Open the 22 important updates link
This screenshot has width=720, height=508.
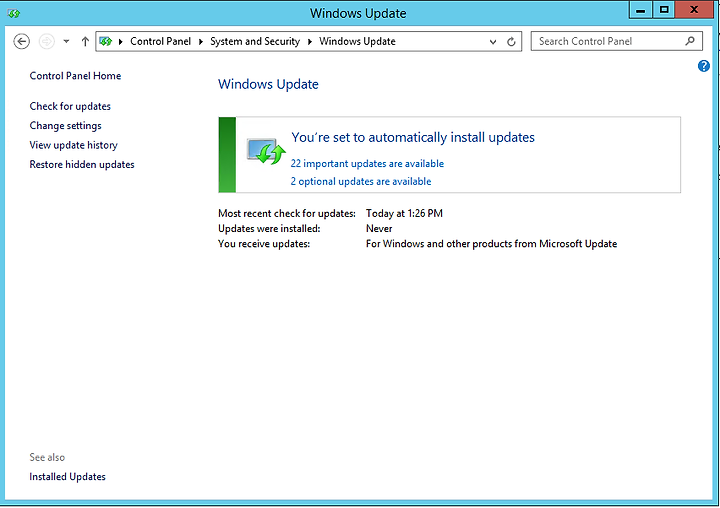pos(367,164)
